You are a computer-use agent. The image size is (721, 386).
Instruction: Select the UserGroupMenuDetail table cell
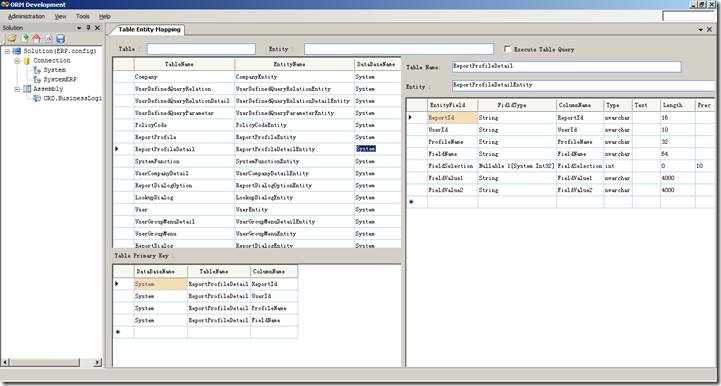(184, 222)
